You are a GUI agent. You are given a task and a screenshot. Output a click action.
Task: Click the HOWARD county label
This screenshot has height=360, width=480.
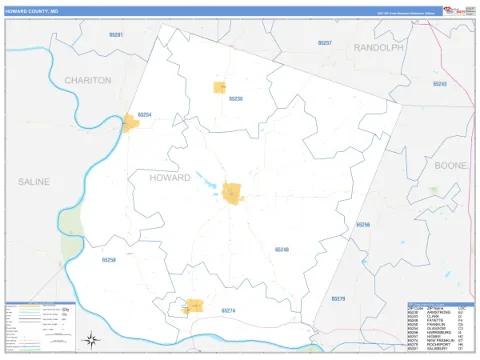click(170, 178)
